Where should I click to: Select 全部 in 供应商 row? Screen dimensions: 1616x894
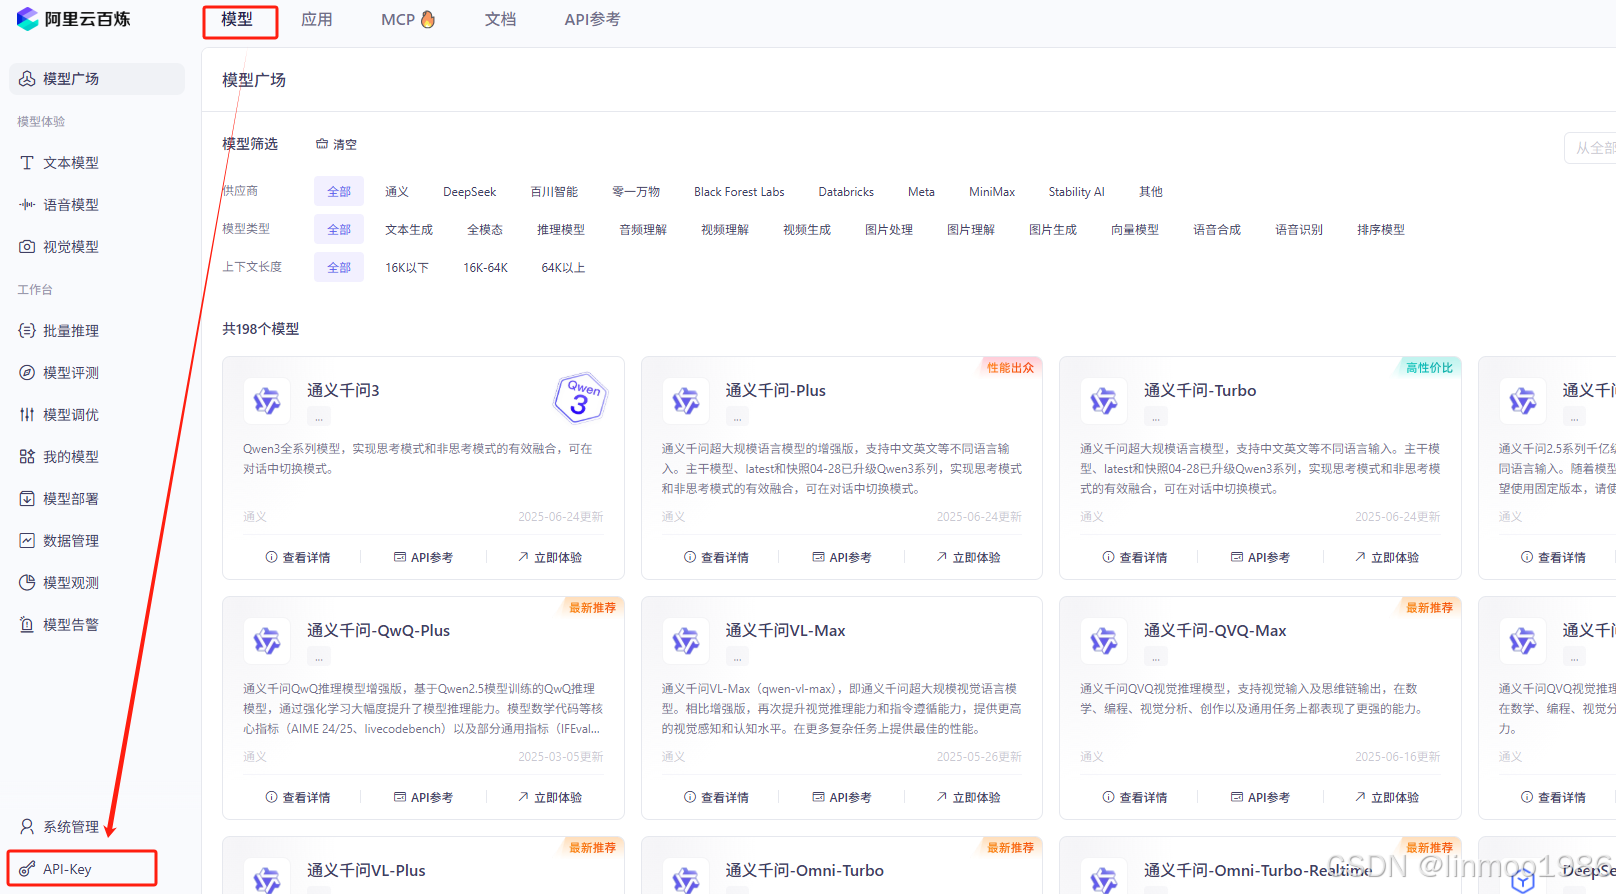pos(339,191)
